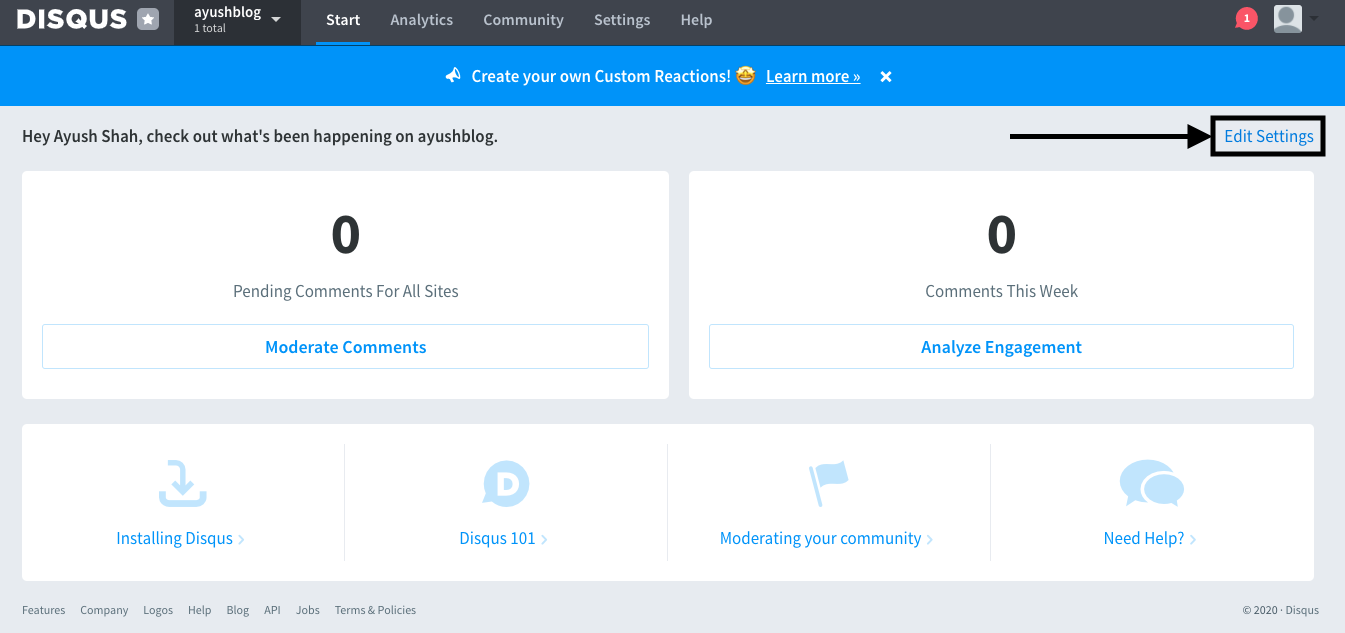Open the Edit Settings link
The image size is (1345, 633).
(x=1269, y=136)
